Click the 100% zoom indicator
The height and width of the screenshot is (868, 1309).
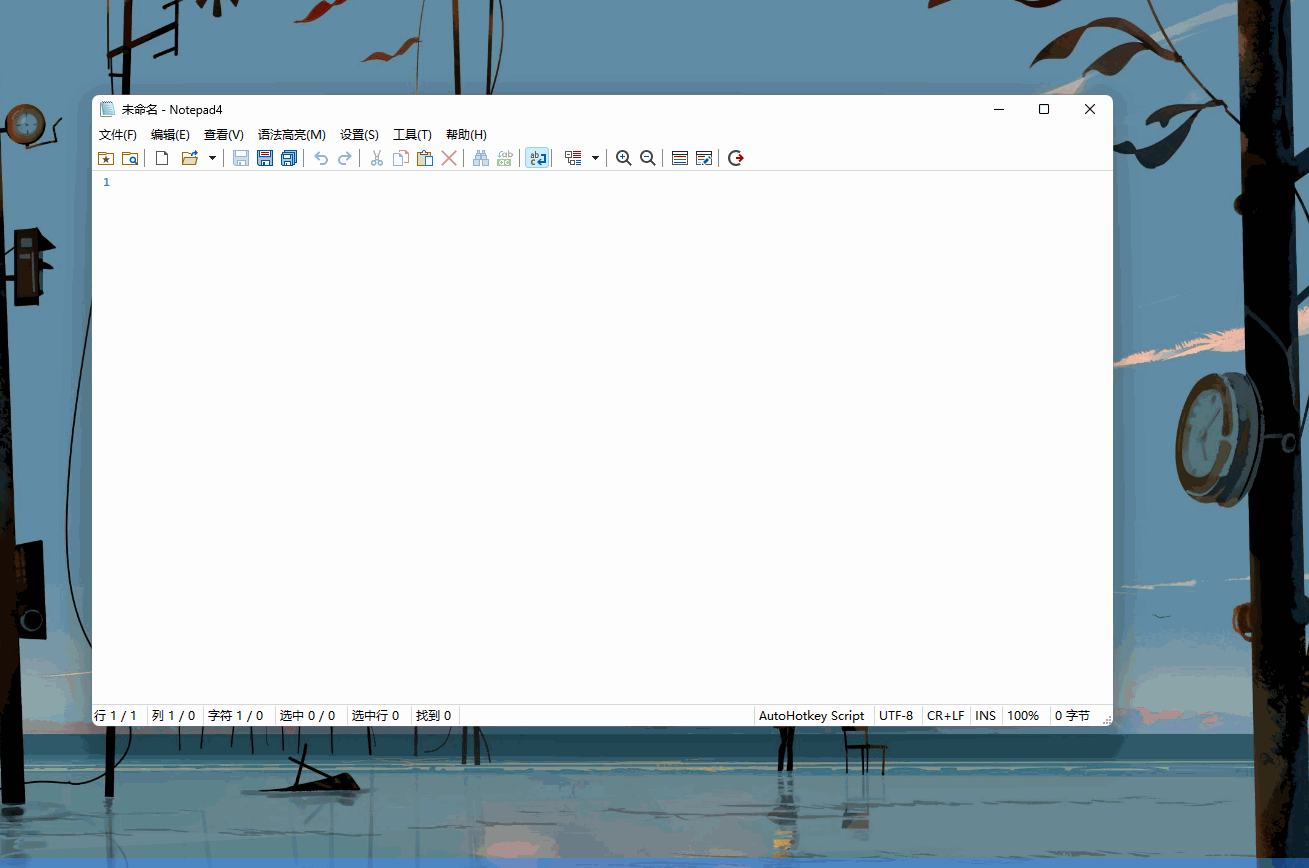click(1023, 715)
